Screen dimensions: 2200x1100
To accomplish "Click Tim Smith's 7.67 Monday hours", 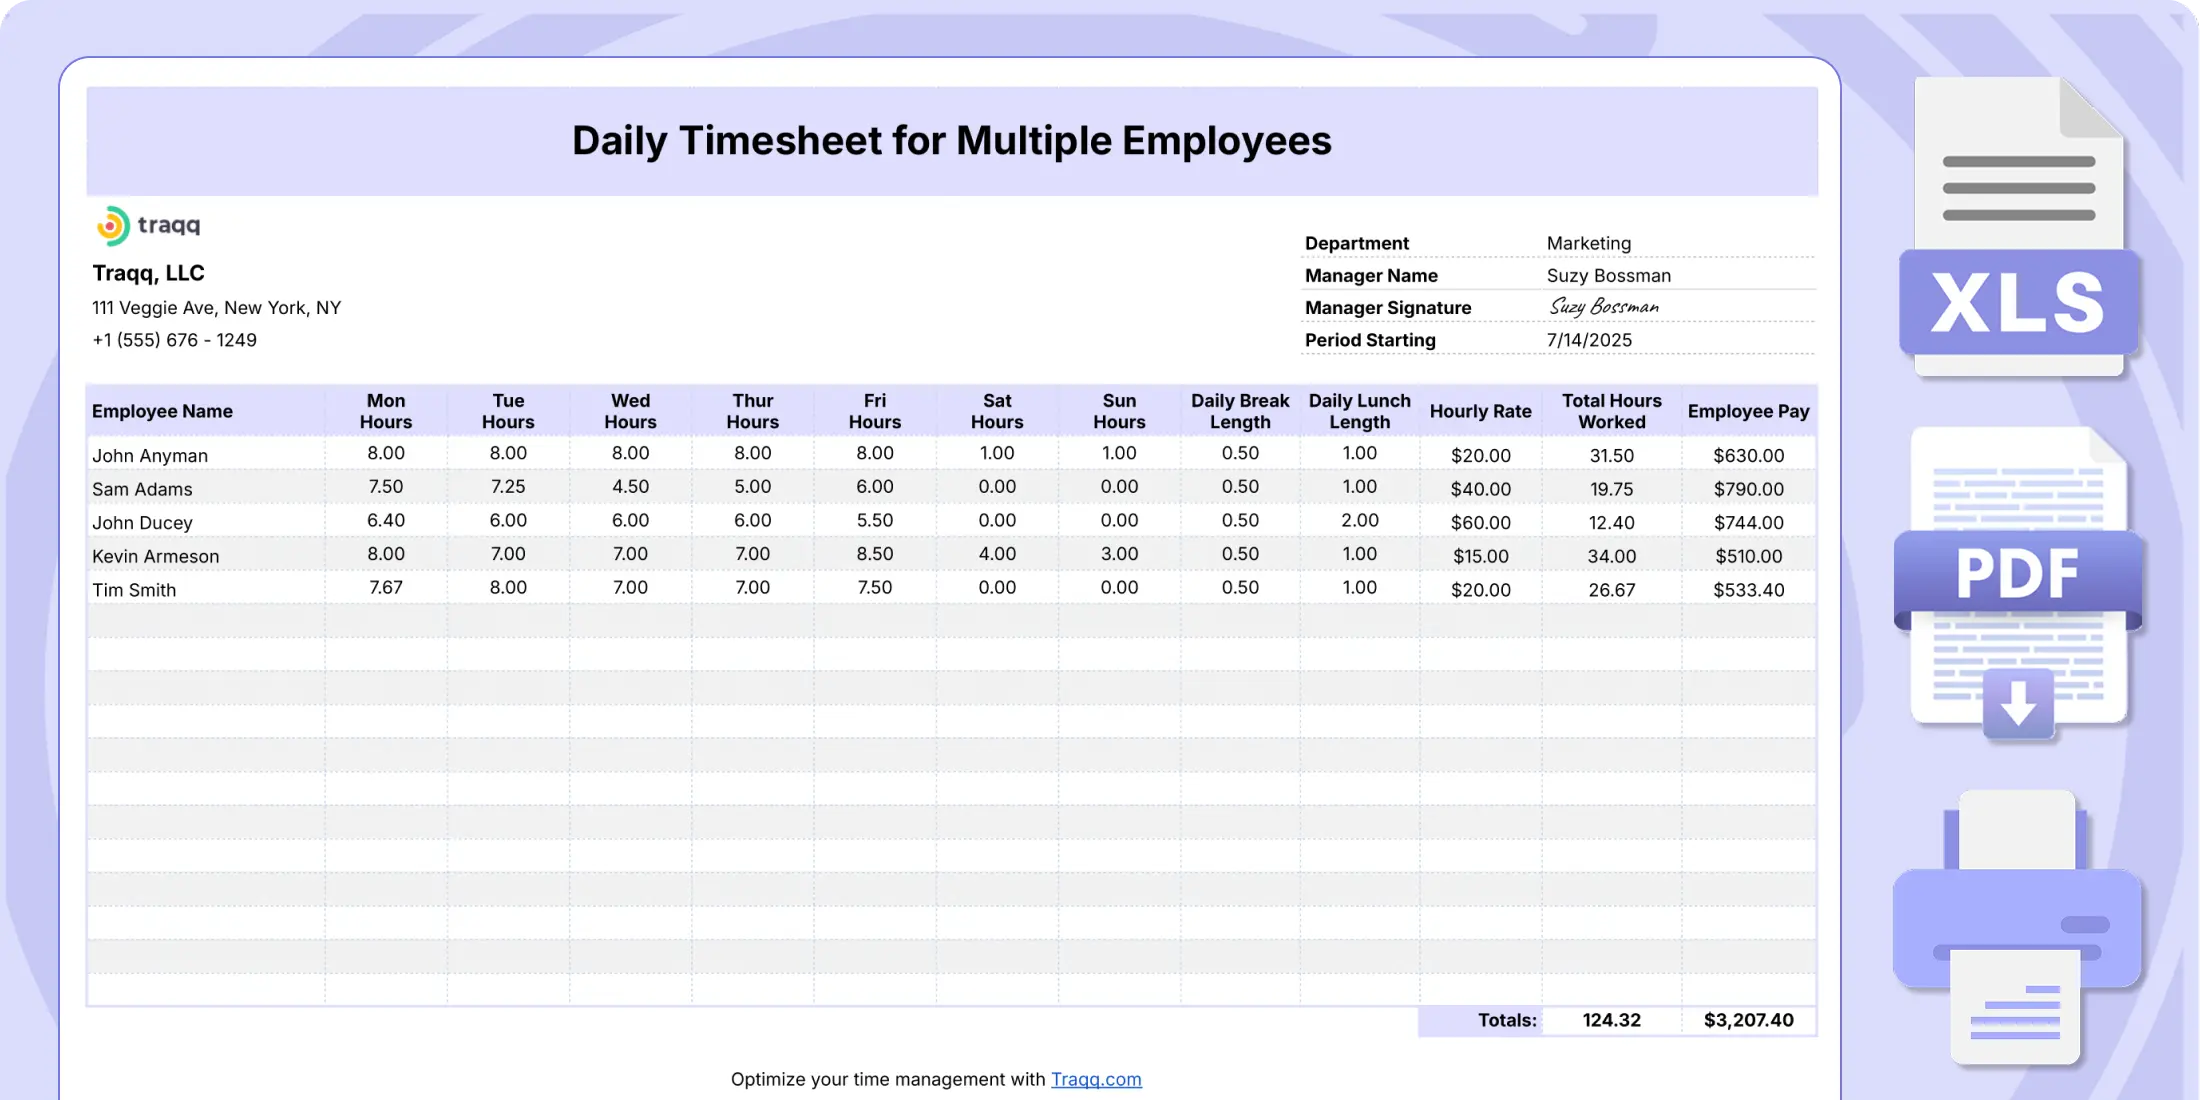I will click(x=386, y=587).
